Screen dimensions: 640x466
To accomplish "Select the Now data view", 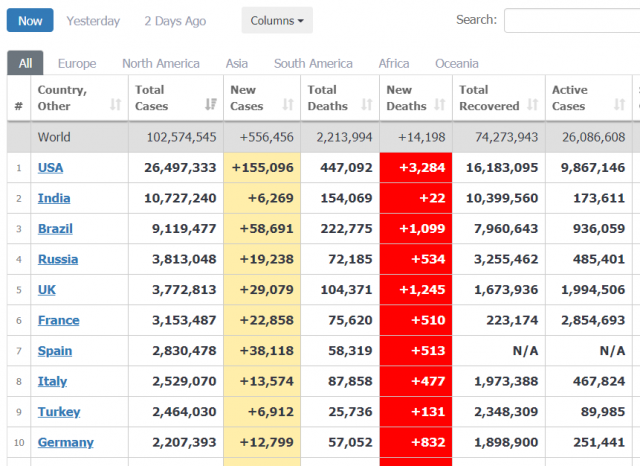I will tap(30, 20).
